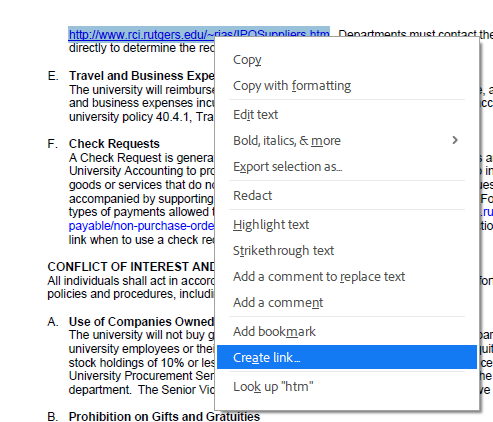Click text 'link when to use a check'
Image resolution: width=493 pixels, height=422 pixels.
133,240
